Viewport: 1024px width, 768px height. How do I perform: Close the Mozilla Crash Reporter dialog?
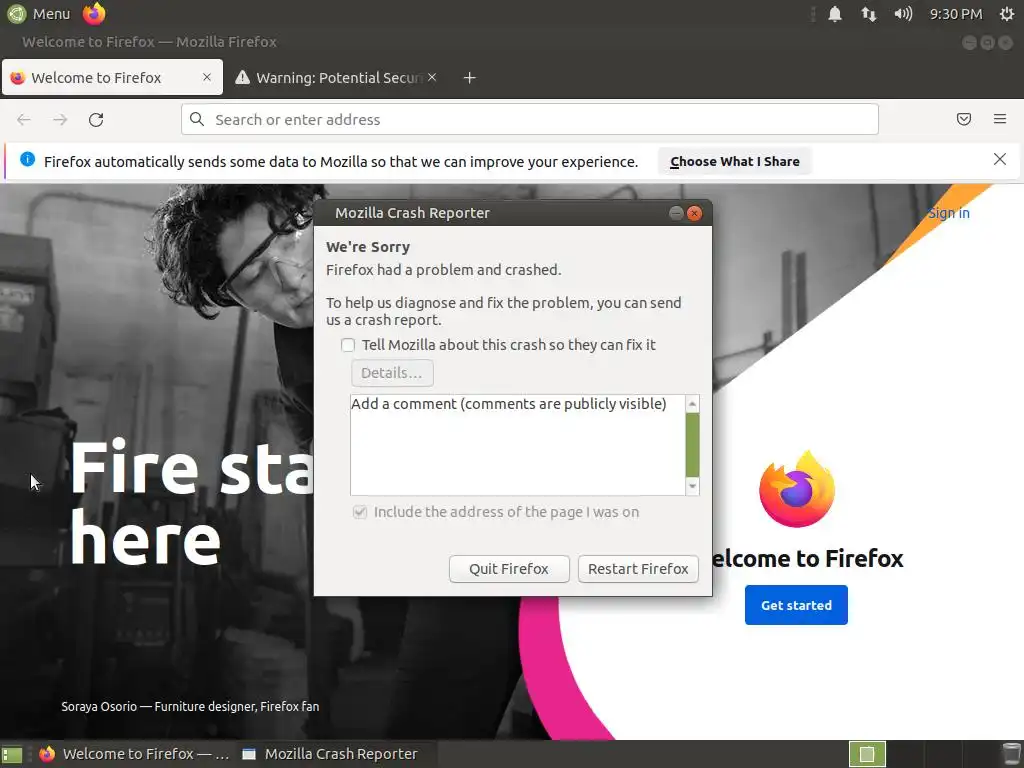point(695,213)
